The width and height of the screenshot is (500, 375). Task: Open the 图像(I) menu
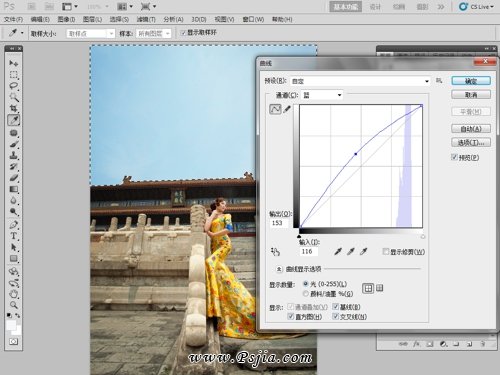point(66,19)
